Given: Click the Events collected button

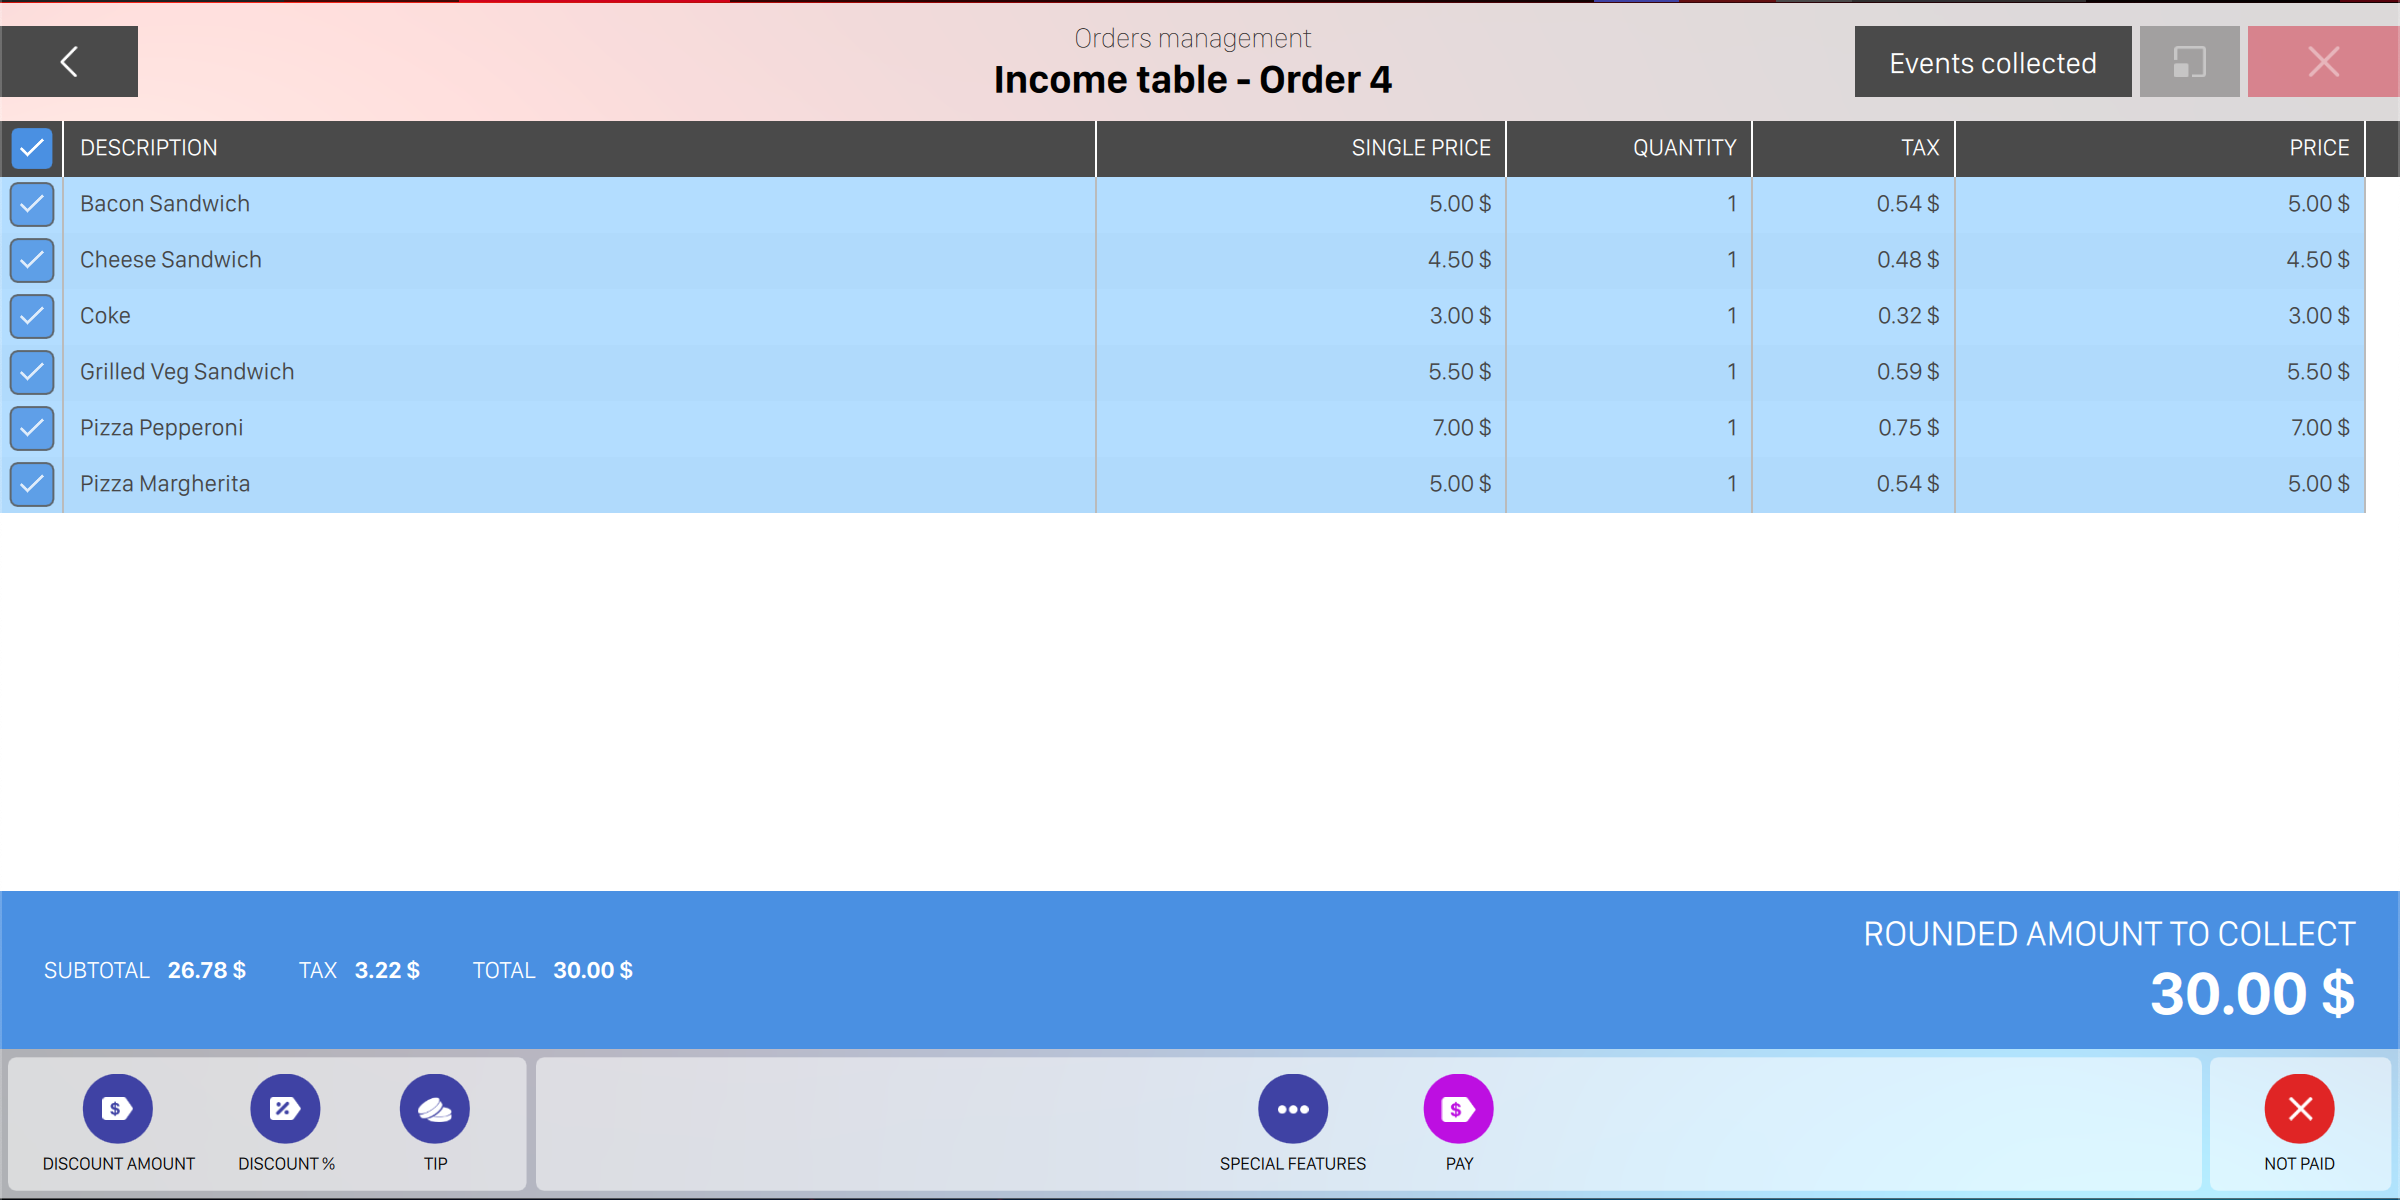Looking at the screenshot, I should pos(1992,62).
